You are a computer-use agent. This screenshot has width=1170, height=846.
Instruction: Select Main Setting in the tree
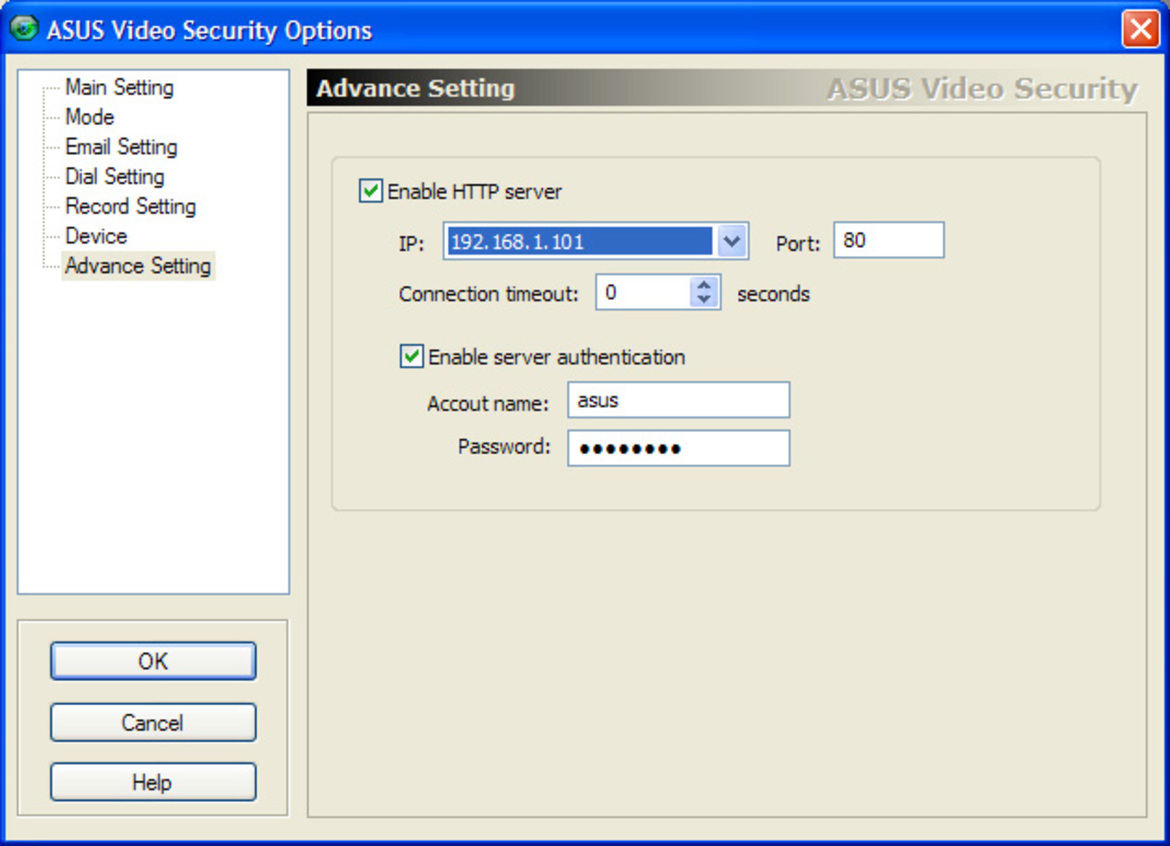[x=119, y=87]
